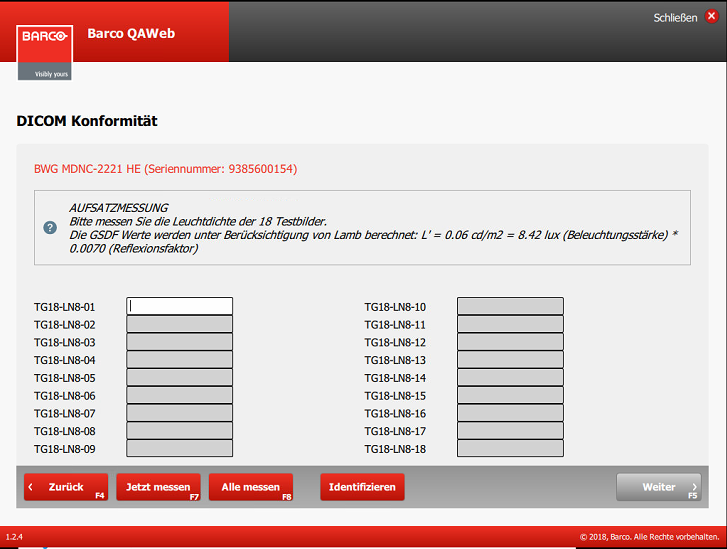727x549 pixels.
Task: Select the TG18-LN8-14 value field
Action: coord(510,377)
